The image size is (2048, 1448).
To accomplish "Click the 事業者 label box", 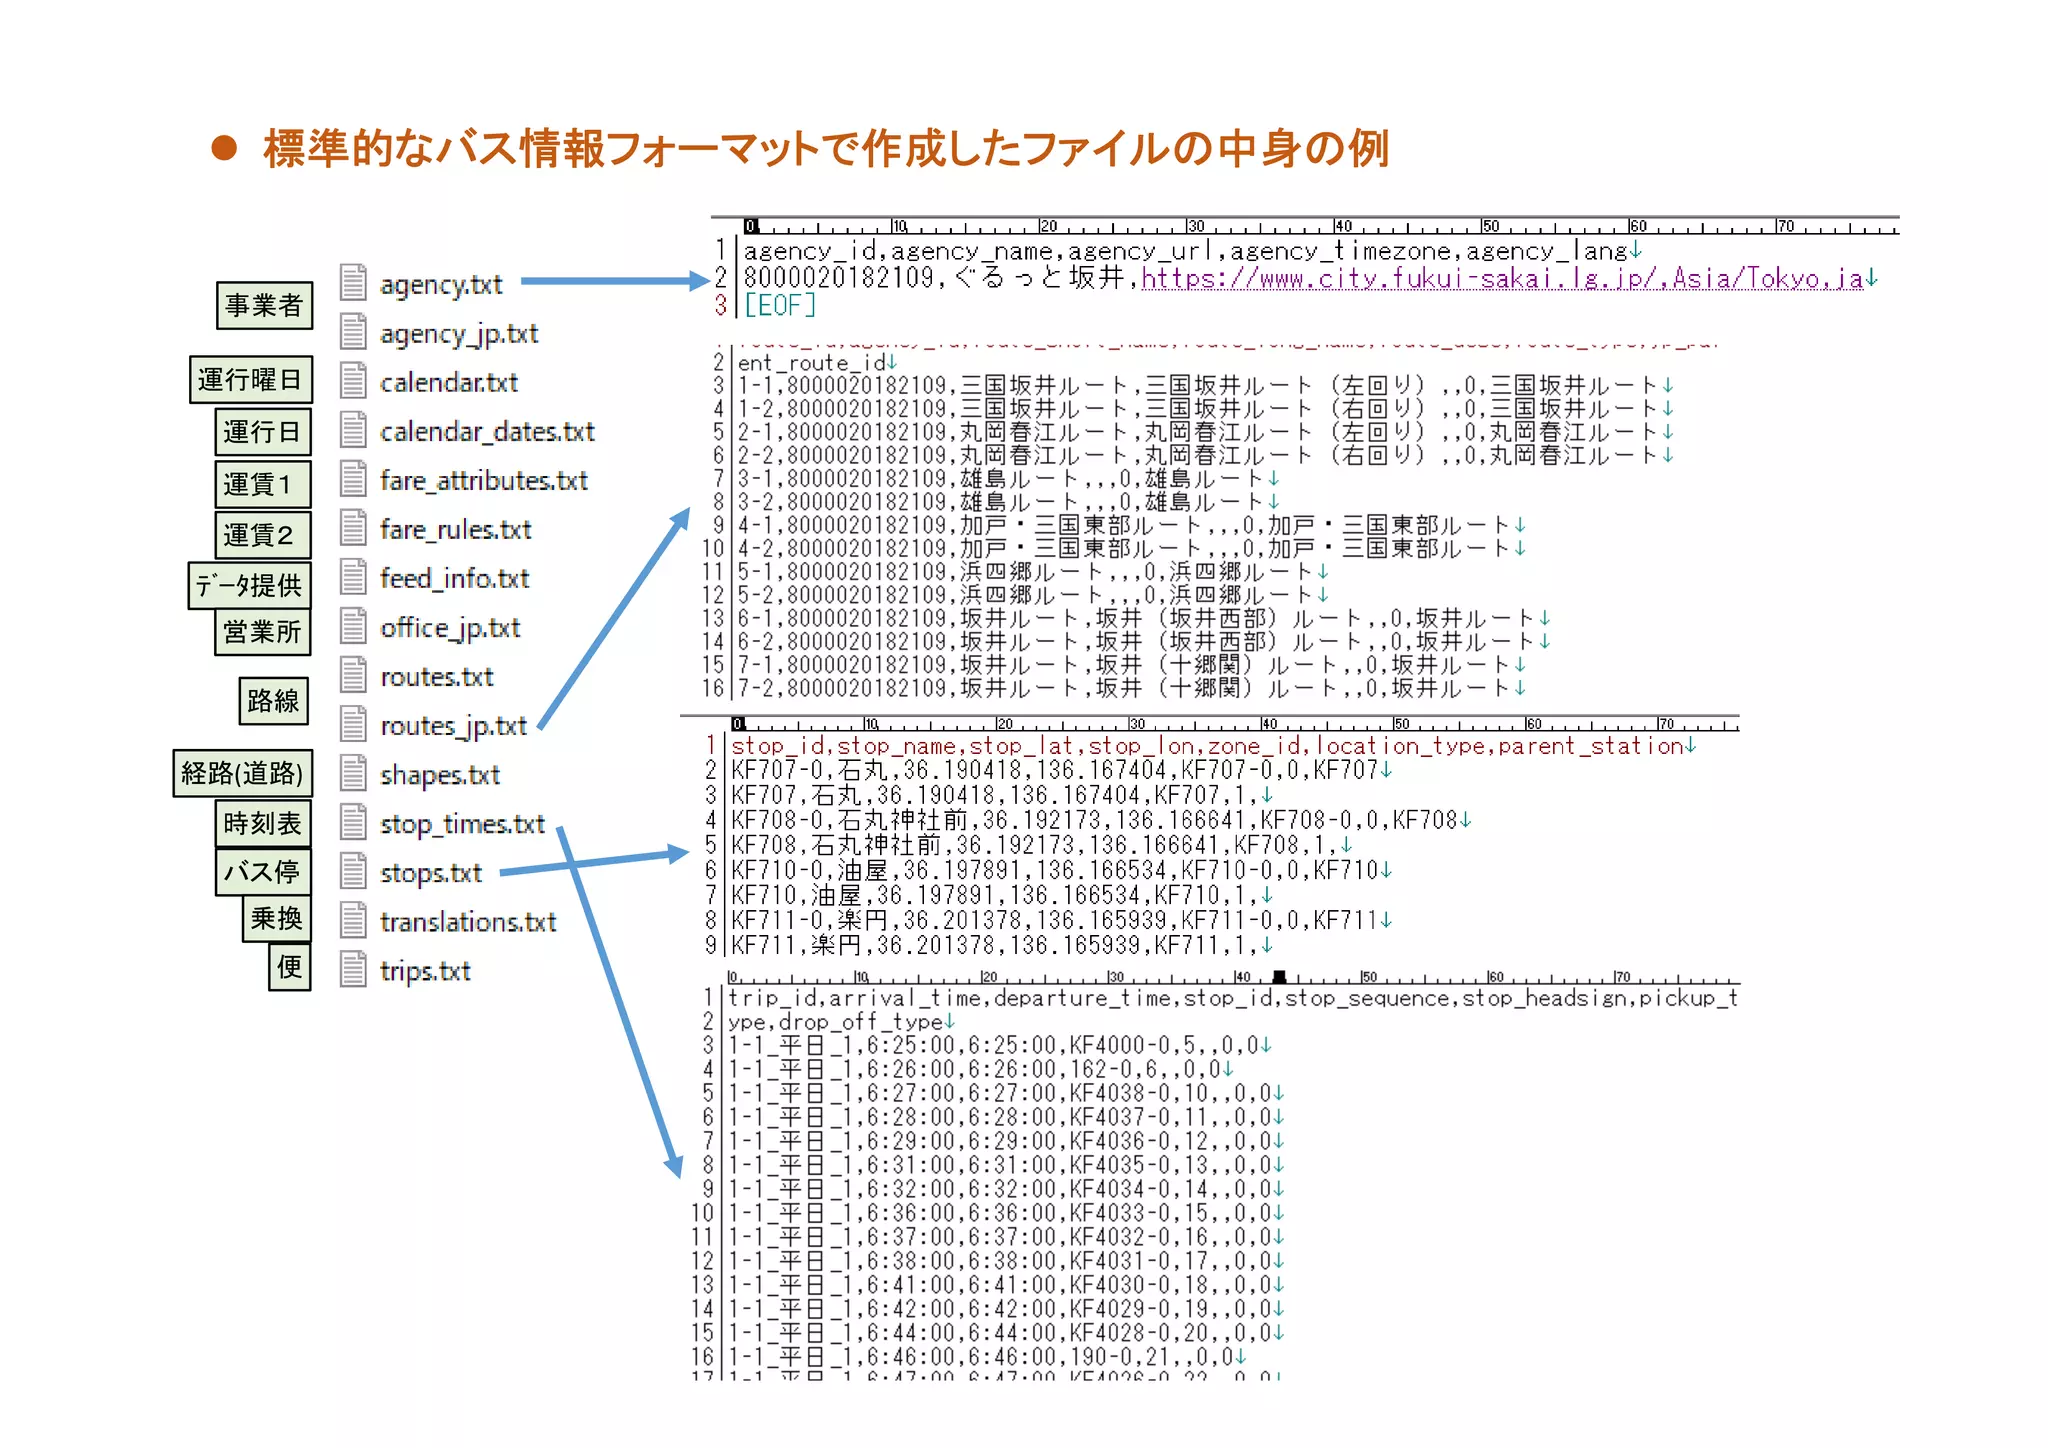I will point(264,305).
